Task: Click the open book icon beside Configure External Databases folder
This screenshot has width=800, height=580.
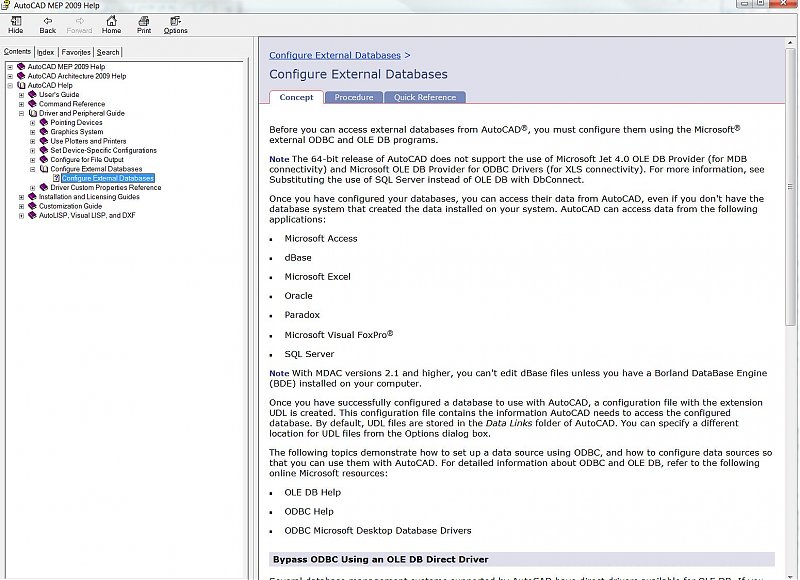Action: (44, 169)
